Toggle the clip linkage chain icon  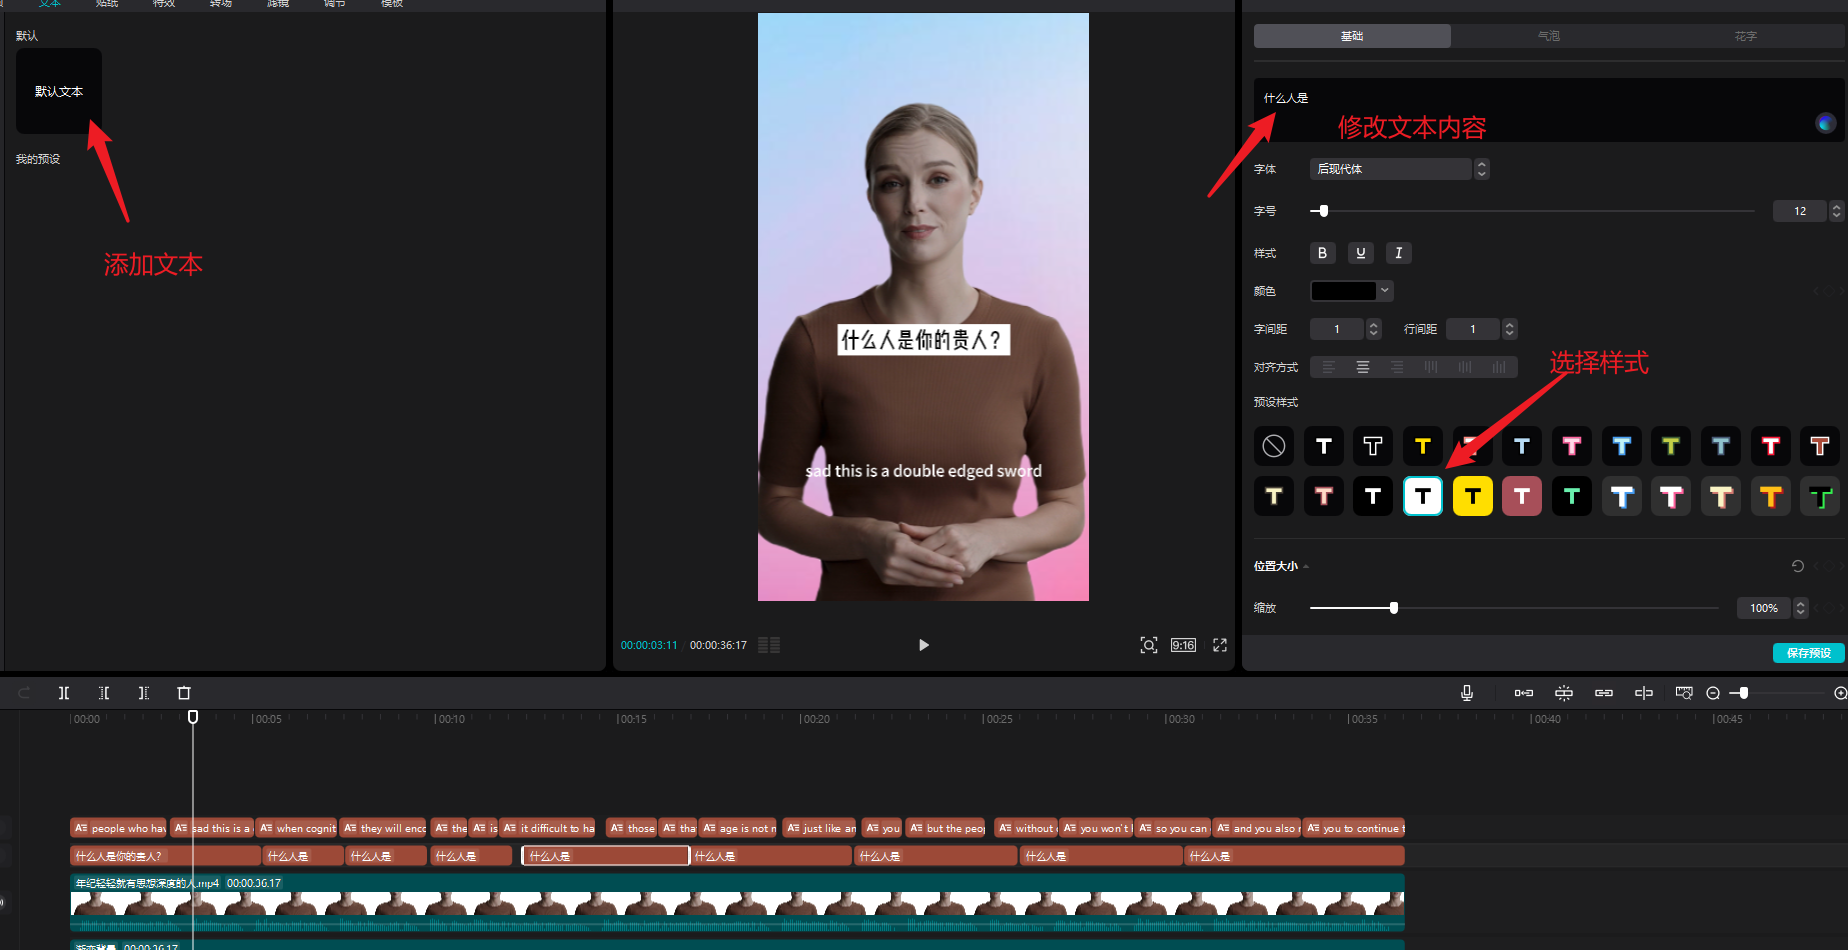1604,693
